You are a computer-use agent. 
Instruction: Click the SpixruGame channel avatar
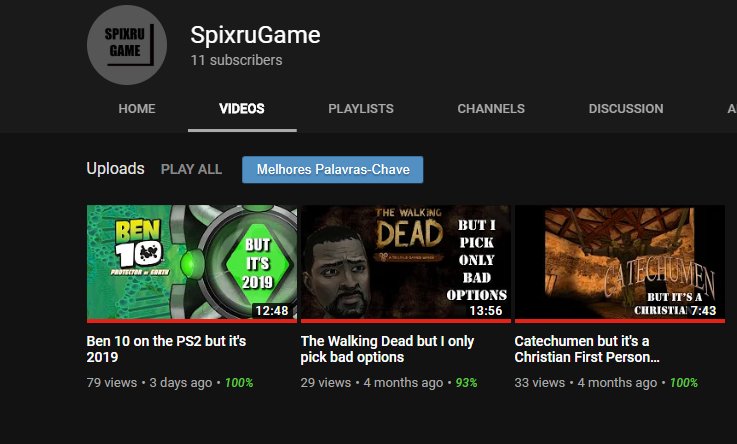pyautogui.click(x=127, y=45)
